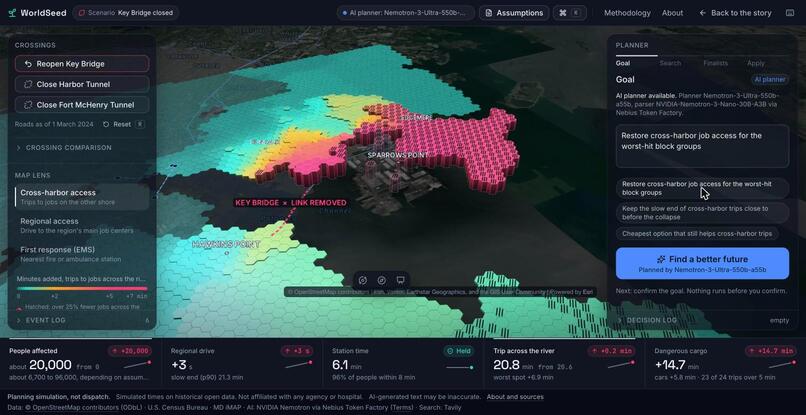Viewport: 806px width, 415px height.
Task: Click the AI planner badge beside Goal
Action: point(770,80)
